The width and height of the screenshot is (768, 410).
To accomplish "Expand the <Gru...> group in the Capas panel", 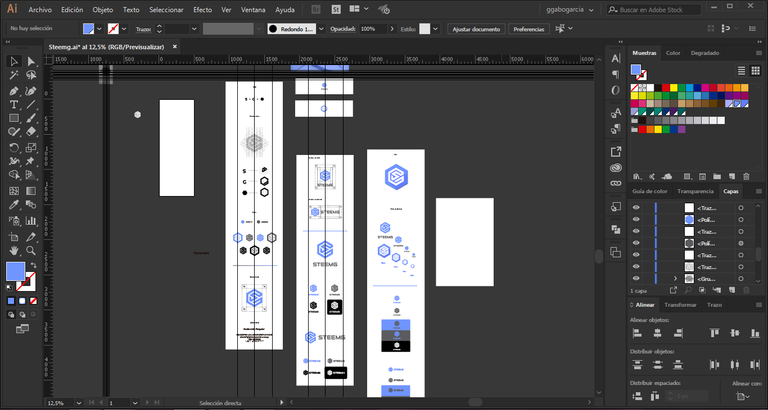I will tap(675, 279).
